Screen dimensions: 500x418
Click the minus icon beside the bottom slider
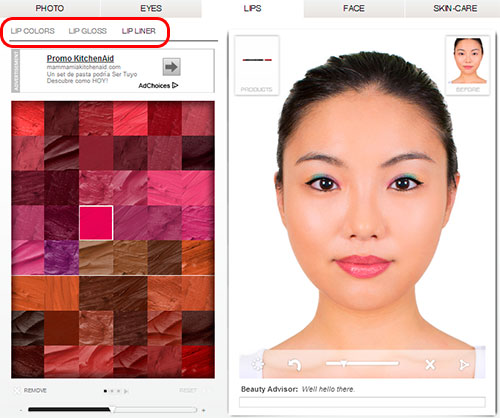(x=21, y=410)
